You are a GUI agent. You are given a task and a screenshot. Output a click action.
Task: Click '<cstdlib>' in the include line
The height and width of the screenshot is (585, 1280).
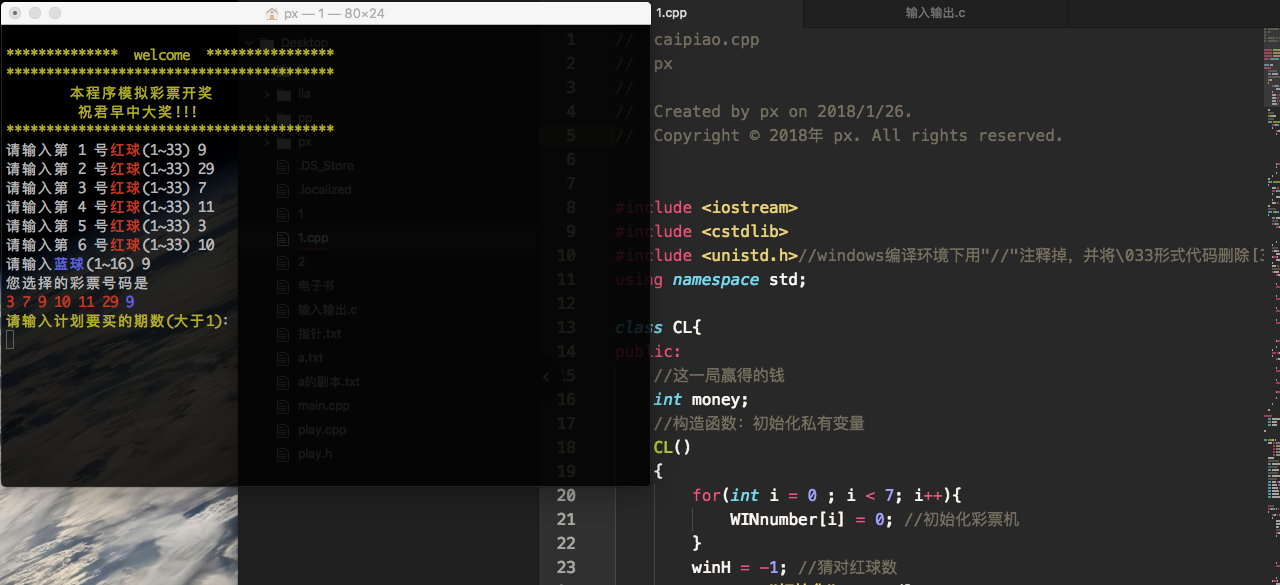[x=745, y=232]
